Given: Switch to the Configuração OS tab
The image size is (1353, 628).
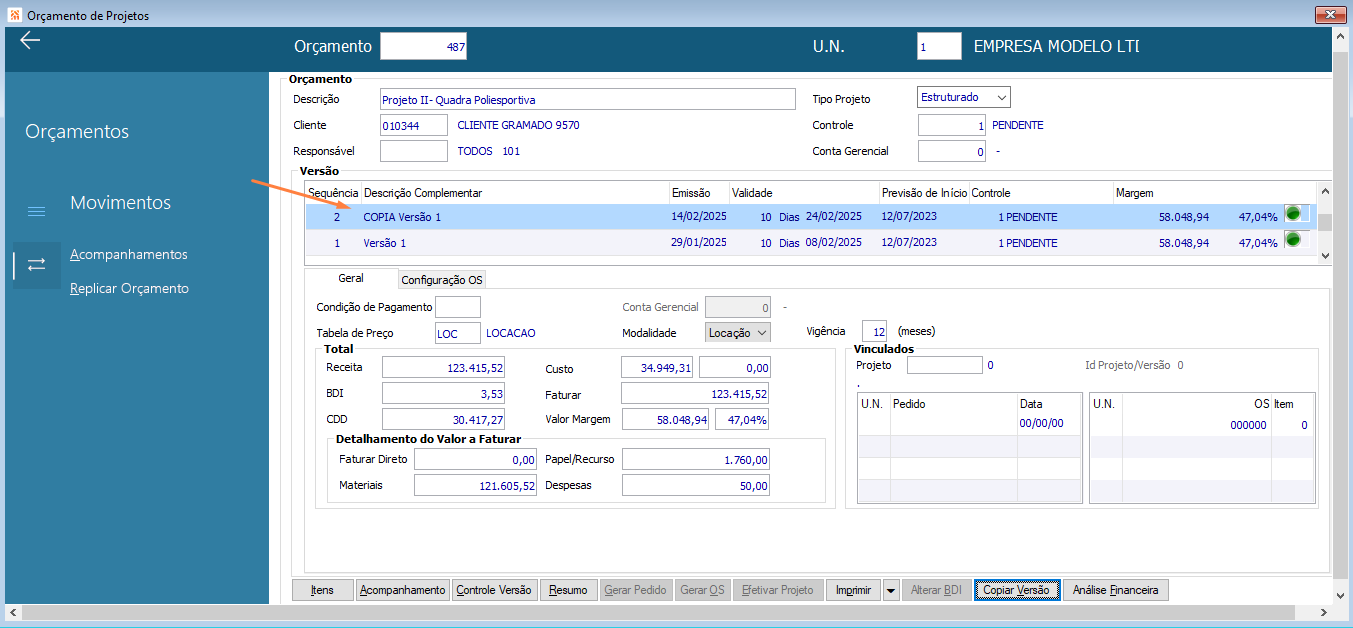Looking at the screenshot, I should pos(443,280).
